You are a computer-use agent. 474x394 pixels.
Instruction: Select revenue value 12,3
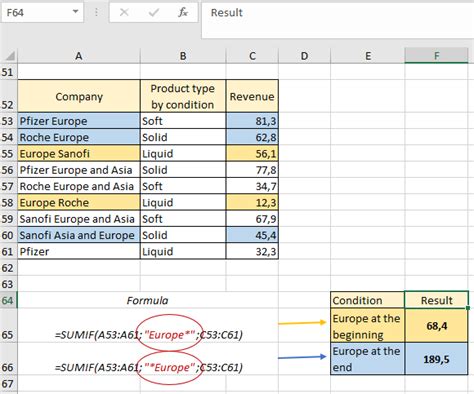[x=252, y=203]
